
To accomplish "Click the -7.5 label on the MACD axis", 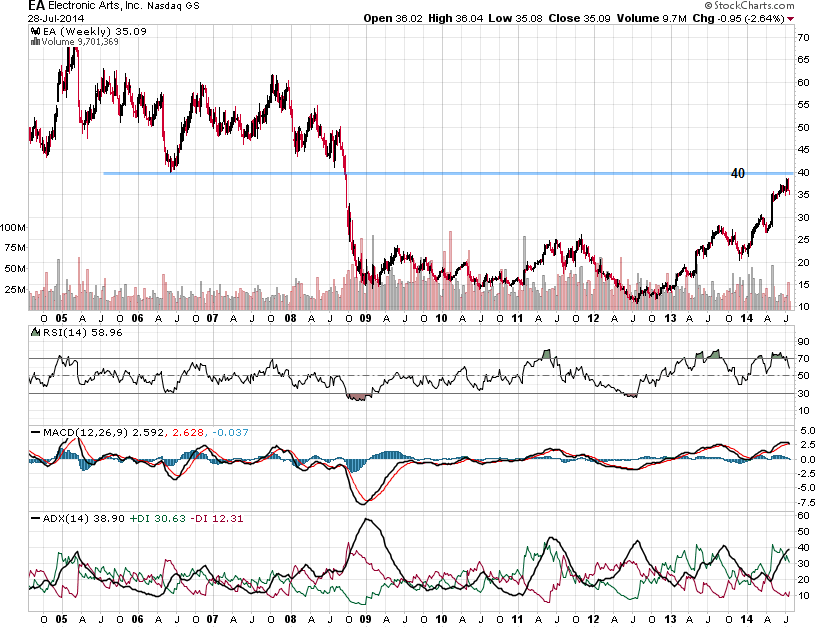I will pos(805,502).
